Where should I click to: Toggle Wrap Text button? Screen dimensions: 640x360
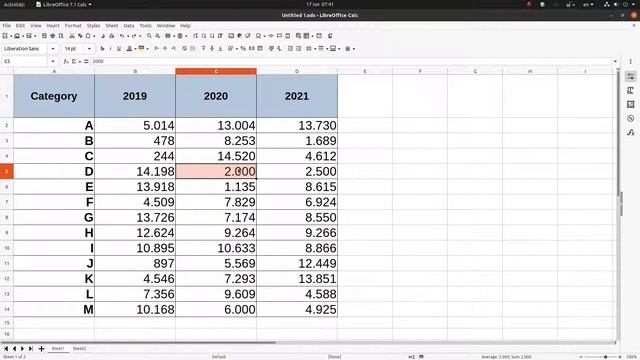coord(184,49)
